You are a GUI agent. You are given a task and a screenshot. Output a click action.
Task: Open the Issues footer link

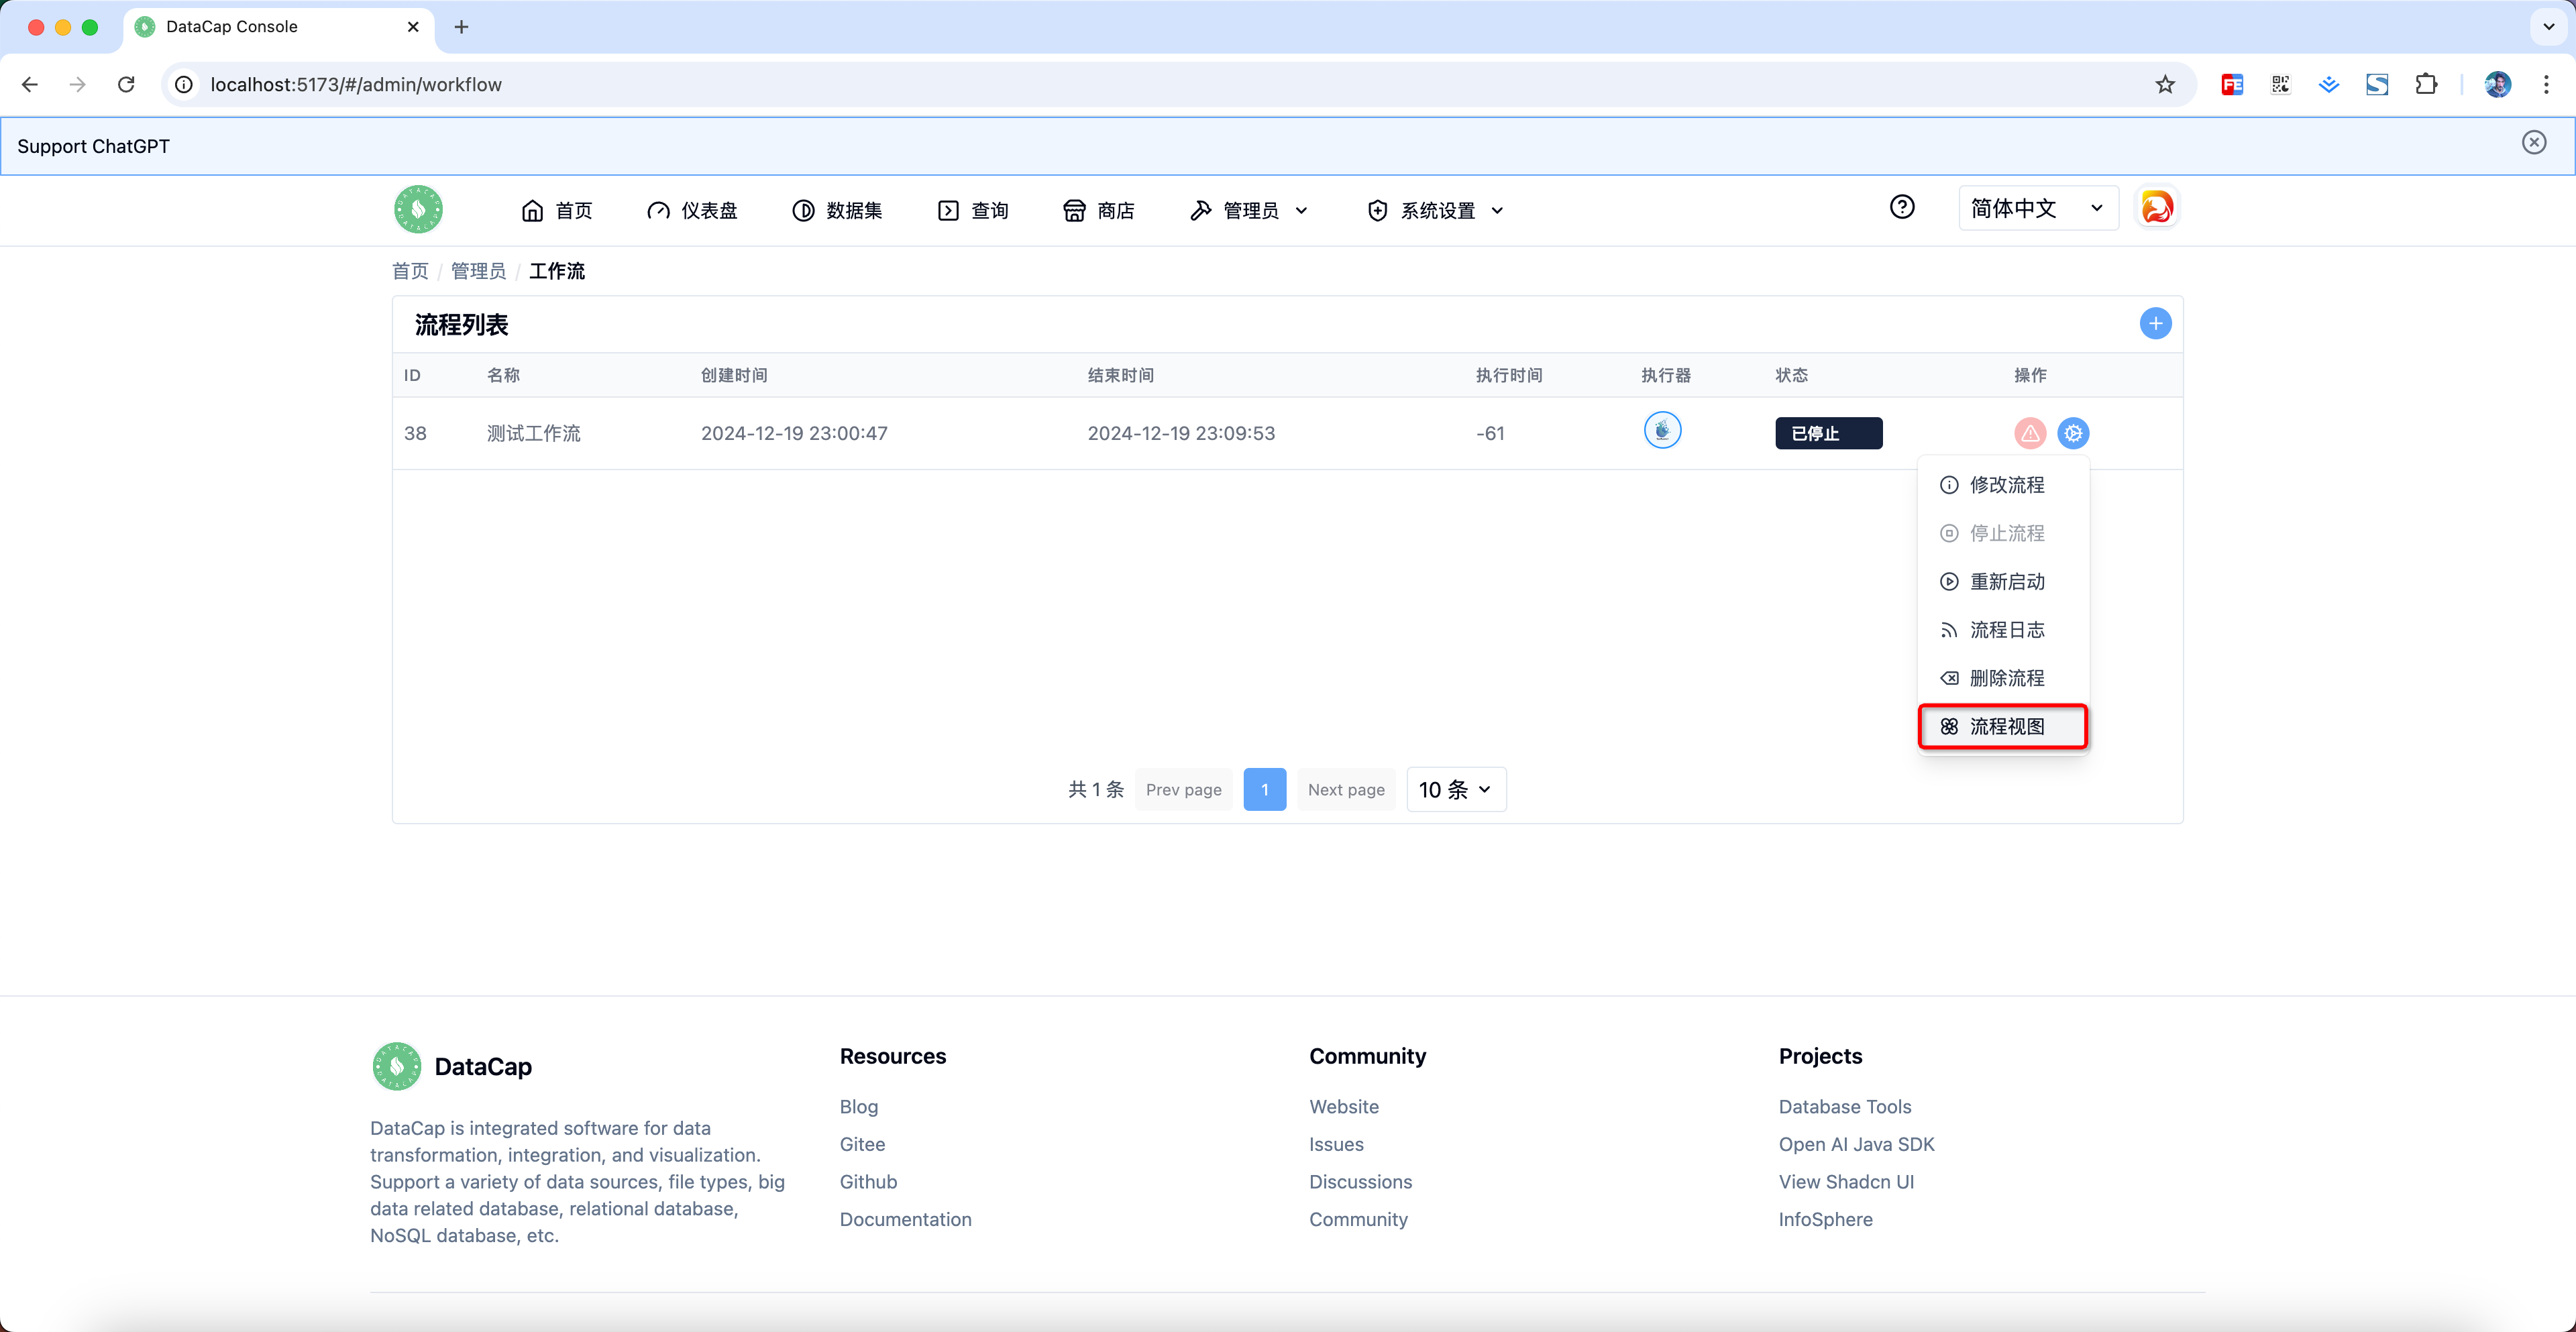(1336, 1144)
